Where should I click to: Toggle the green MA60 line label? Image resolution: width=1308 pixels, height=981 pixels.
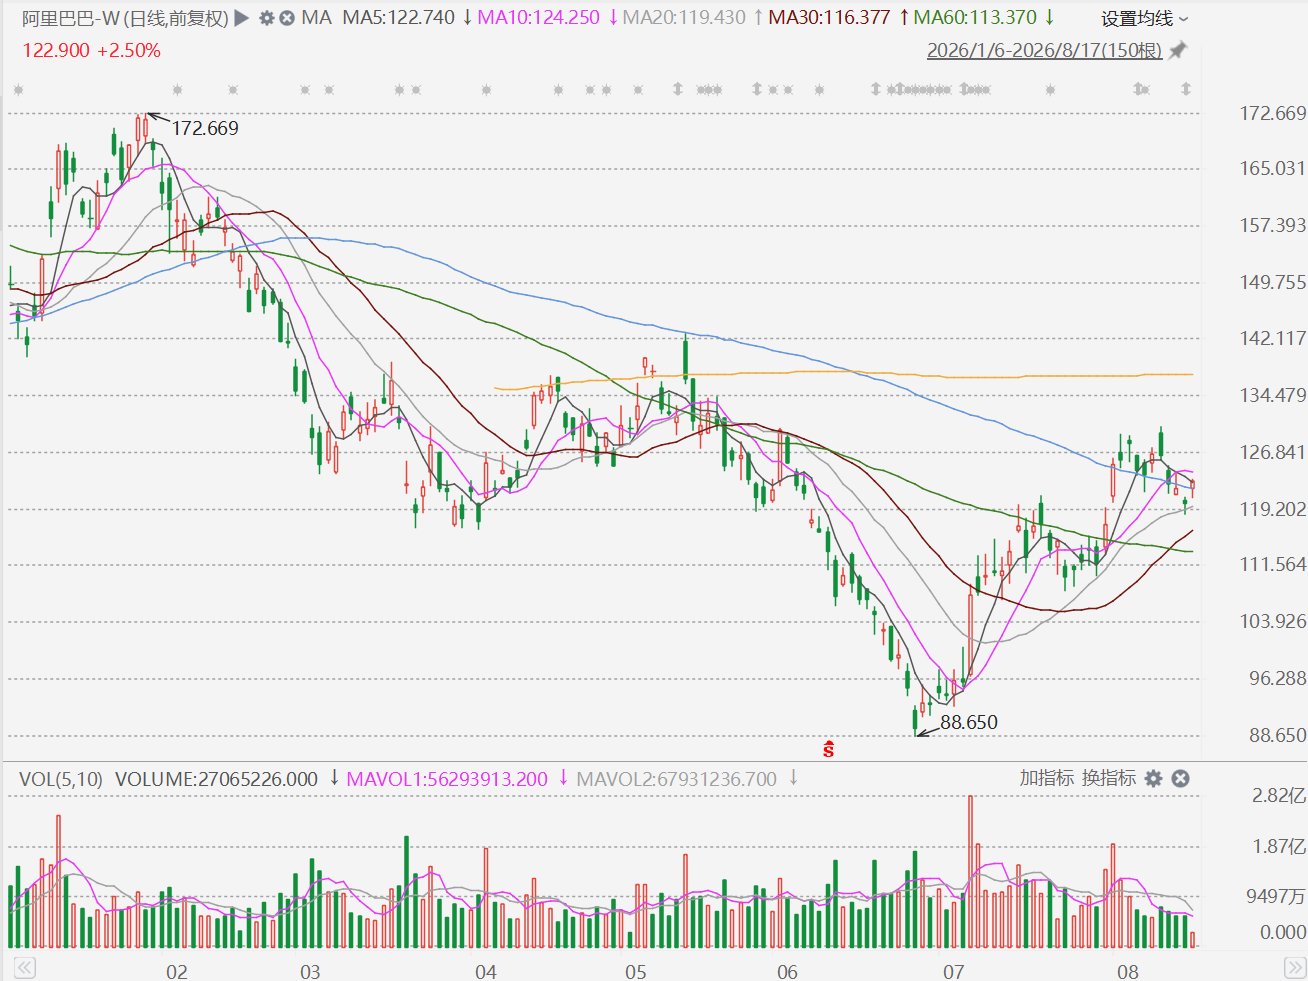976,18
